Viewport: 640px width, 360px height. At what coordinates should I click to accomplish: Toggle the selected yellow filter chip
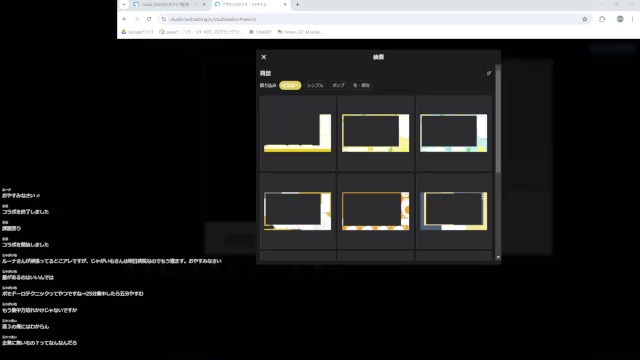[290, 85]
